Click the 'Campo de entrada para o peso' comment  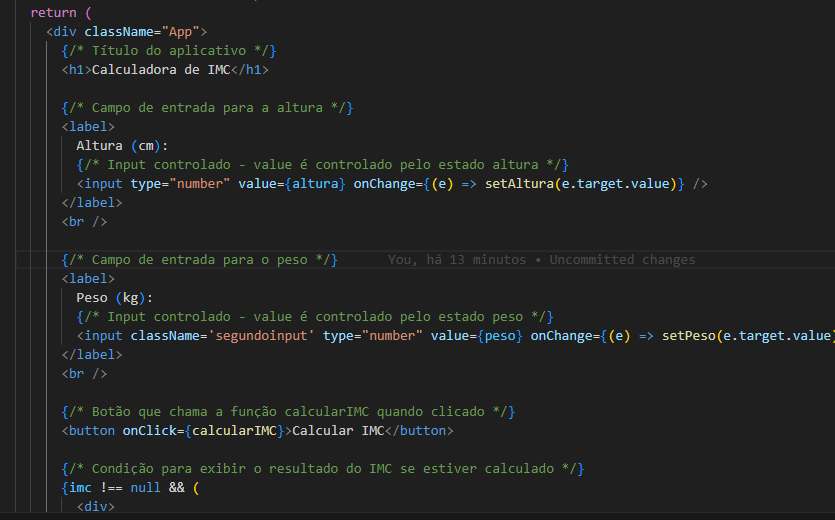pyautogui.click(x=200, y=260)
